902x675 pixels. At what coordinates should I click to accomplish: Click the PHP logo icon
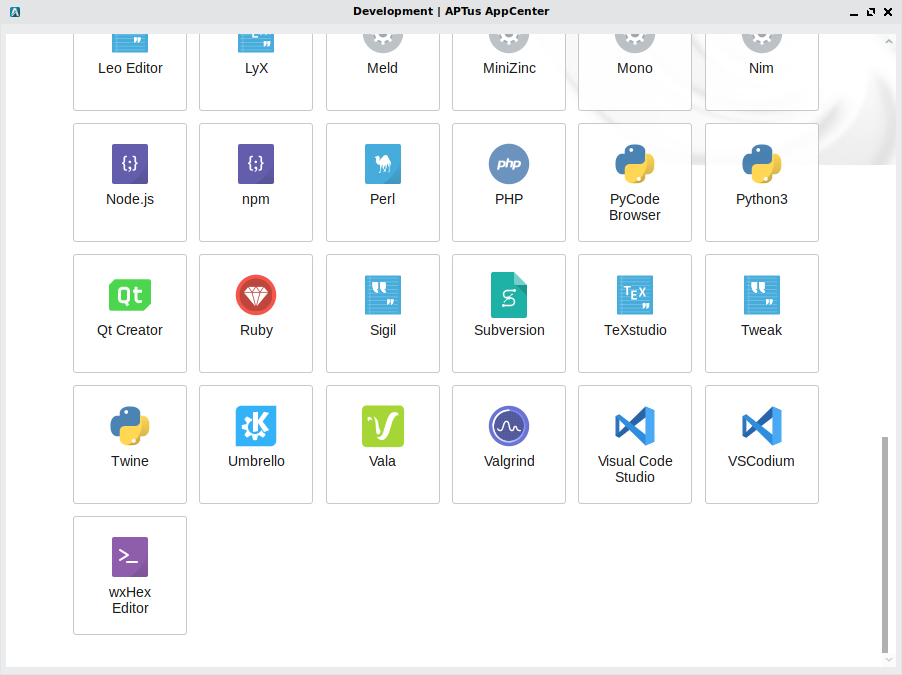pyautogui.click(x=509, y=164)
